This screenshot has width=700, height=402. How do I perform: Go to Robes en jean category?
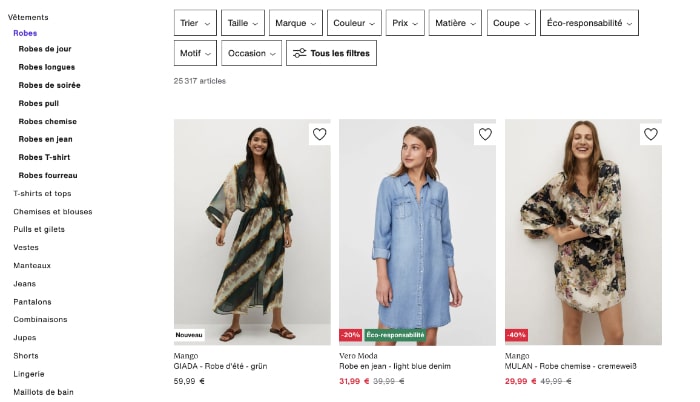[x=45, y=139]
